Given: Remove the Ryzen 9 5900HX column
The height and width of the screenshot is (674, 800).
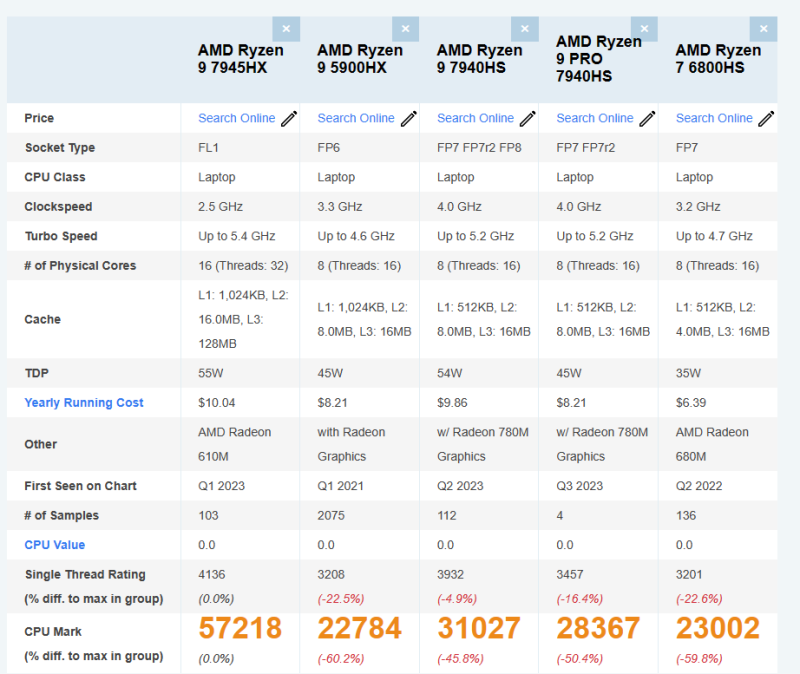Looking at the screenshot, I should [406, 29].
